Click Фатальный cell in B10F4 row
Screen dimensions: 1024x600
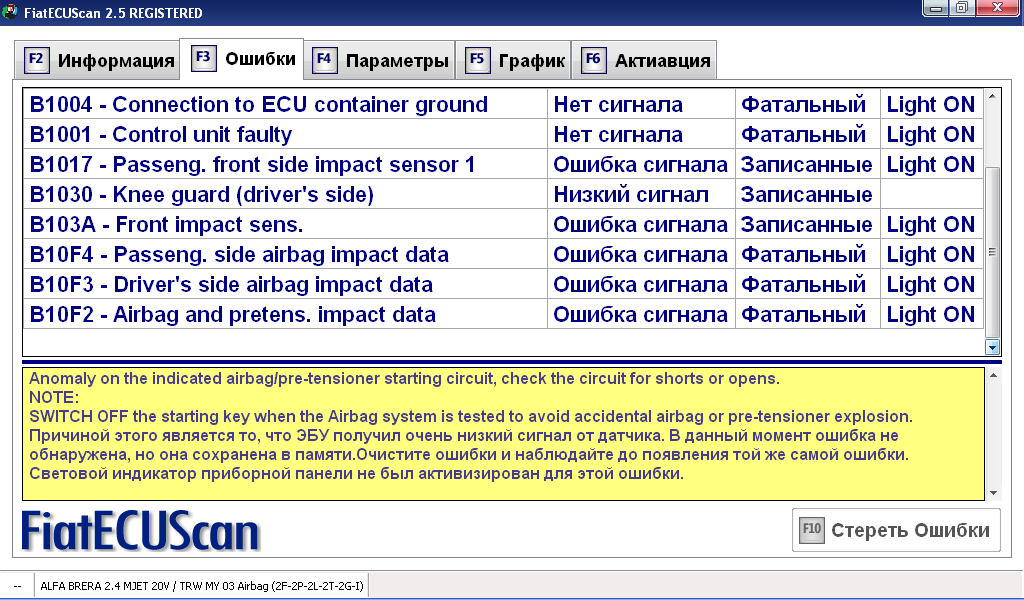coord(807,255)
